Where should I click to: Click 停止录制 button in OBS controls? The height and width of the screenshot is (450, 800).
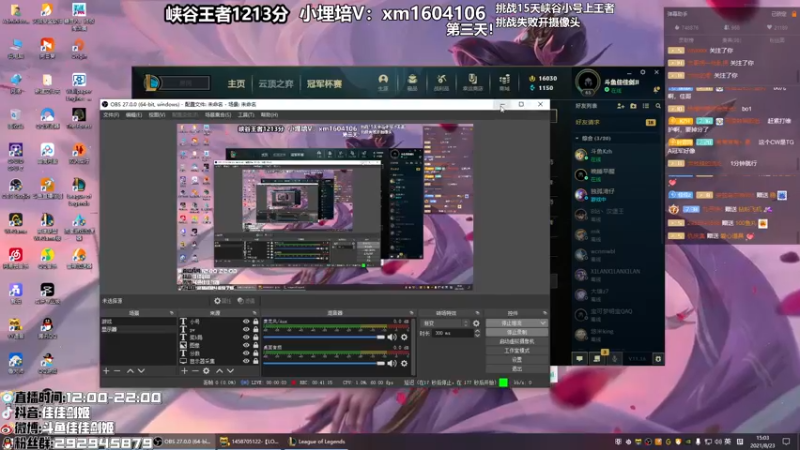pos(517,332)
